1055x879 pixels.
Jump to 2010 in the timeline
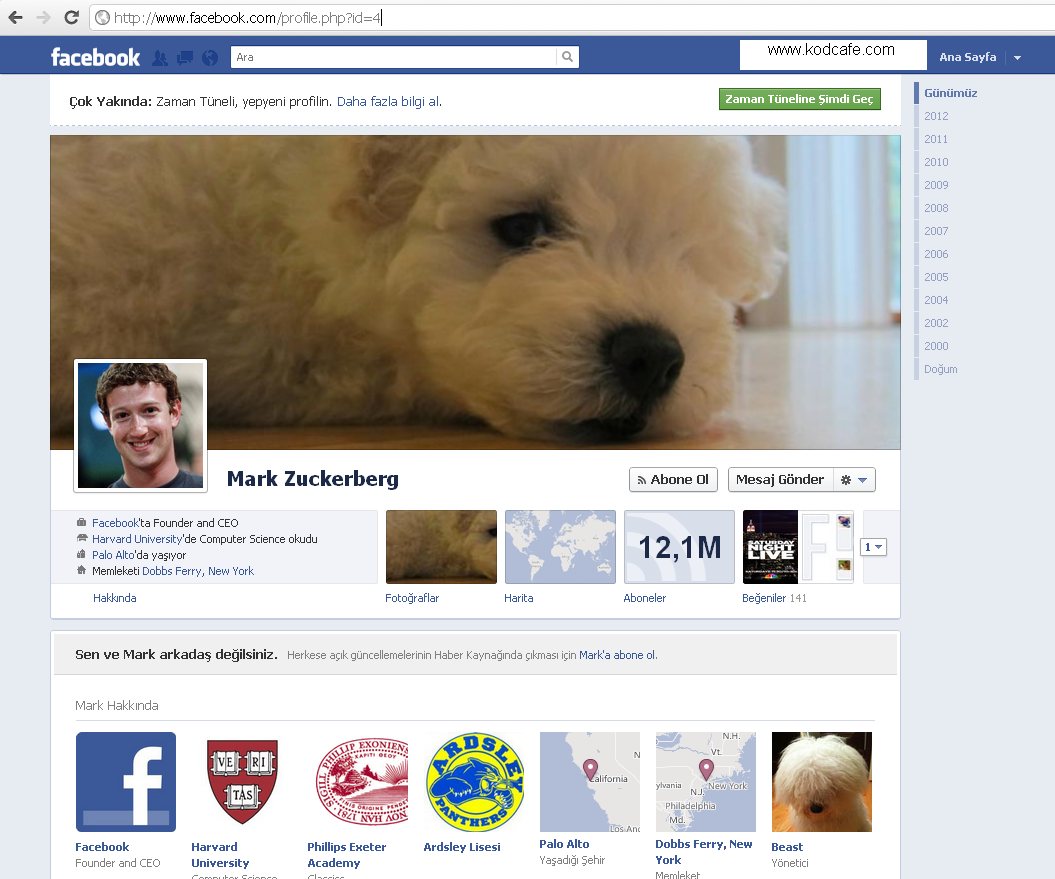[936, 162]
